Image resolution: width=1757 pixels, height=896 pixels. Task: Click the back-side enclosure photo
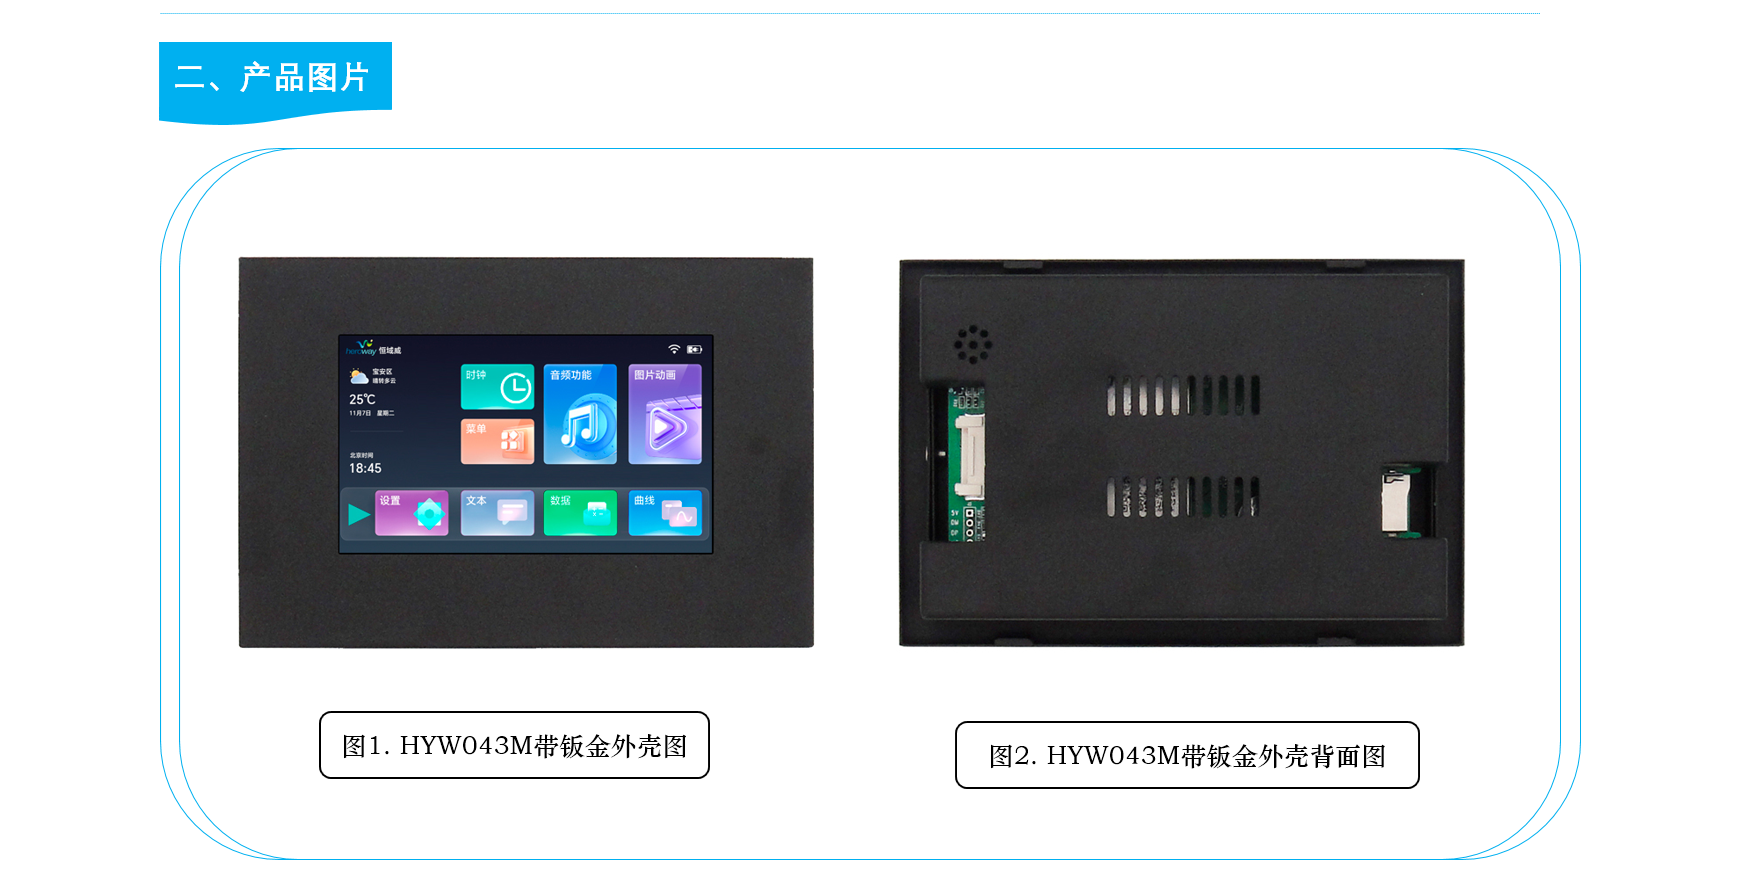(1181, 453)
